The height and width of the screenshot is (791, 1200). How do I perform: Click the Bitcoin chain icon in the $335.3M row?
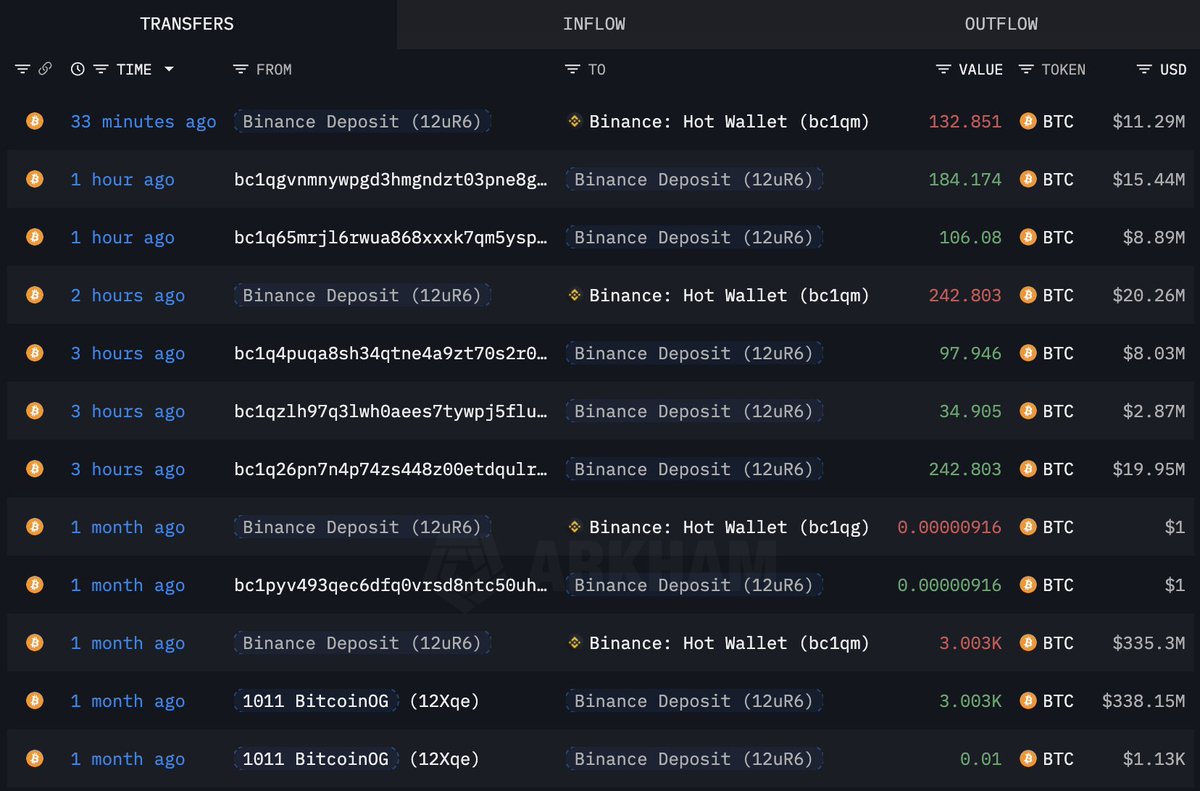pos(35,643)
